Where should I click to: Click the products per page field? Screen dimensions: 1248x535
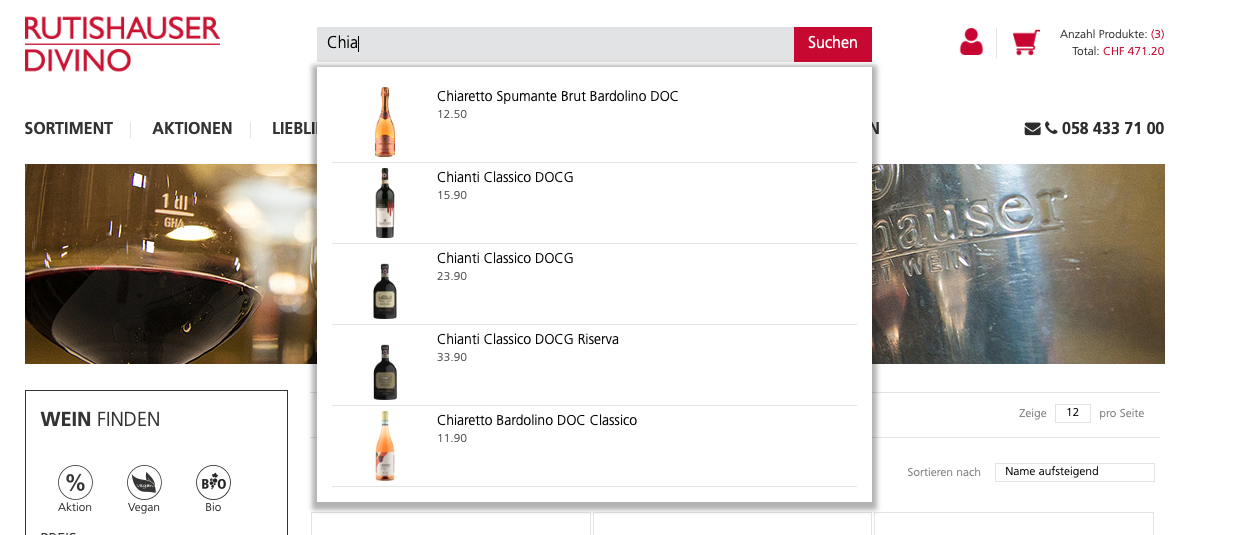coord(1072,413)
